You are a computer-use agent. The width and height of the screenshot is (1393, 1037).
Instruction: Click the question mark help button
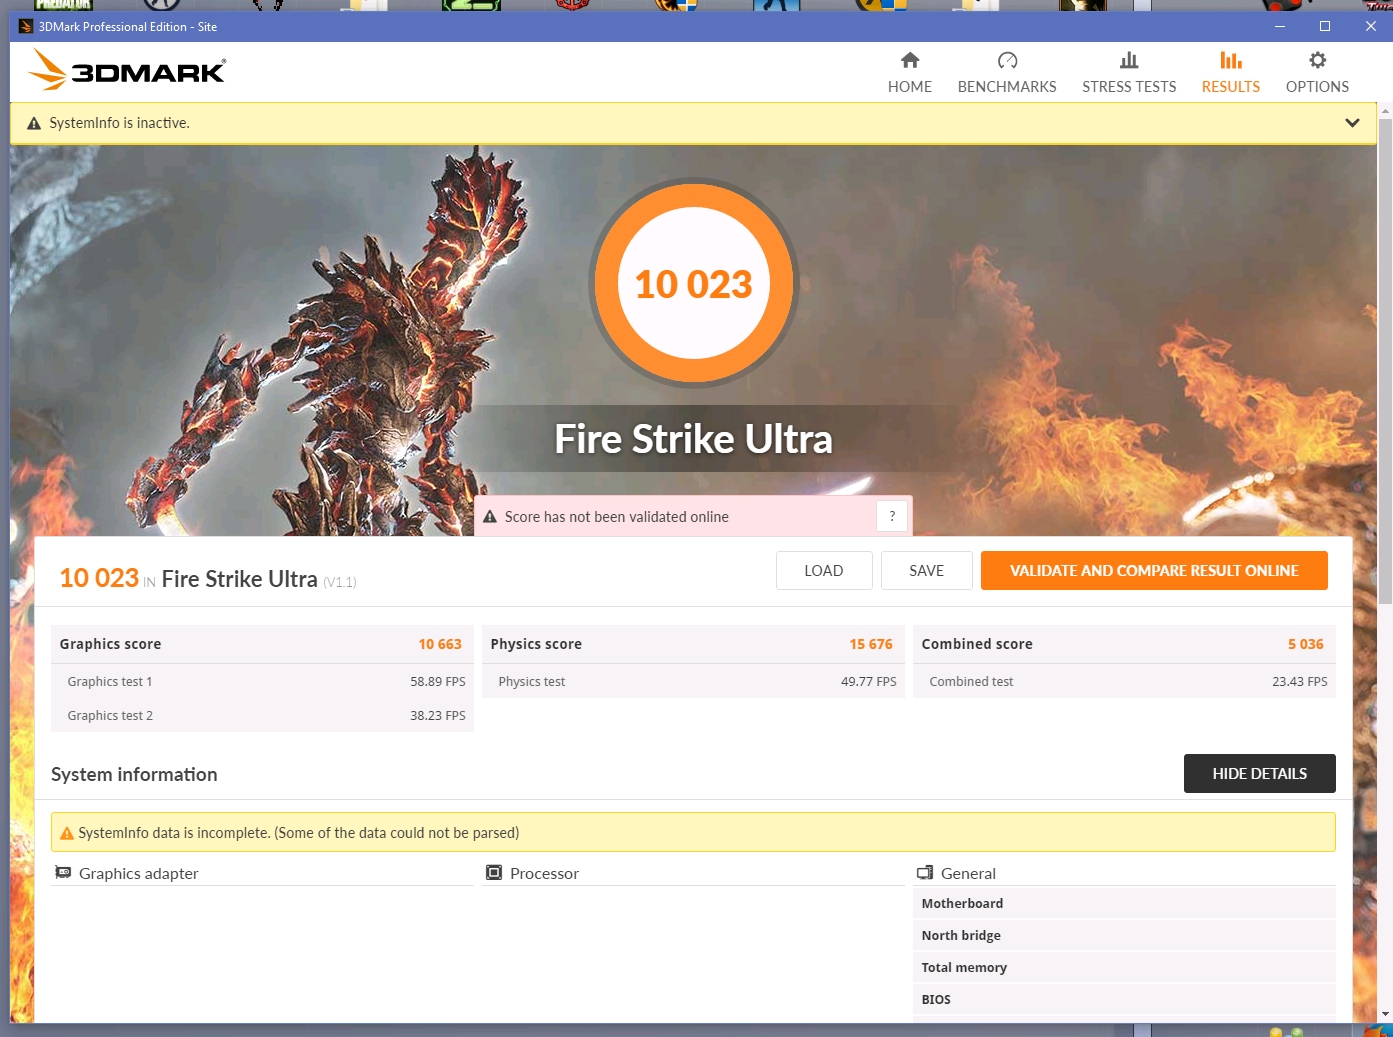pos(892,517)
